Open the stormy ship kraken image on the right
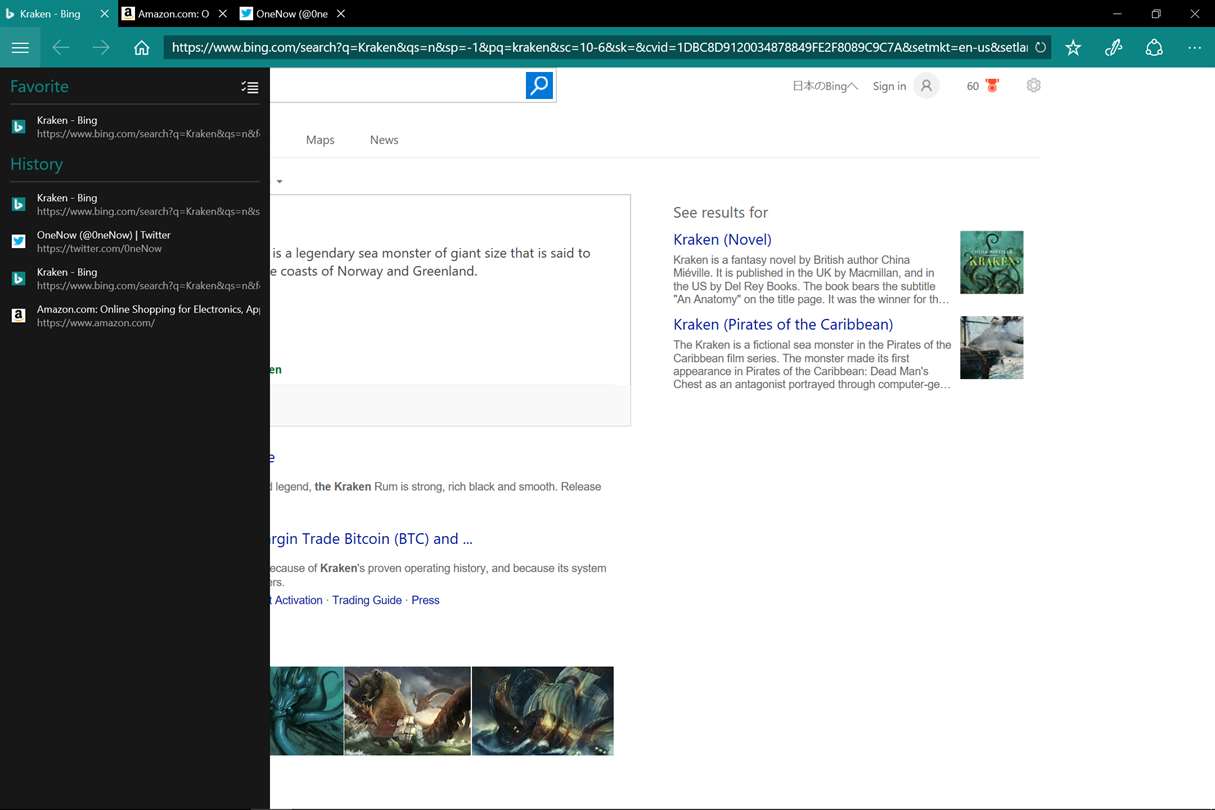This screenshot has width=1215, height=810. (542, 711)
